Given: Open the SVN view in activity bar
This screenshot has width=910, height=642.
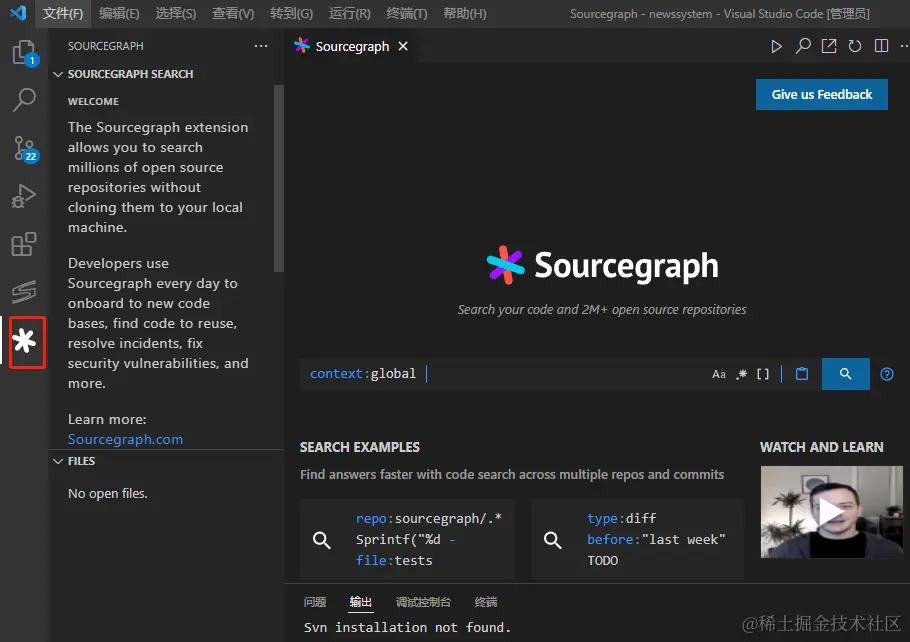Looking at the screenshot, I should coord(24,291).
